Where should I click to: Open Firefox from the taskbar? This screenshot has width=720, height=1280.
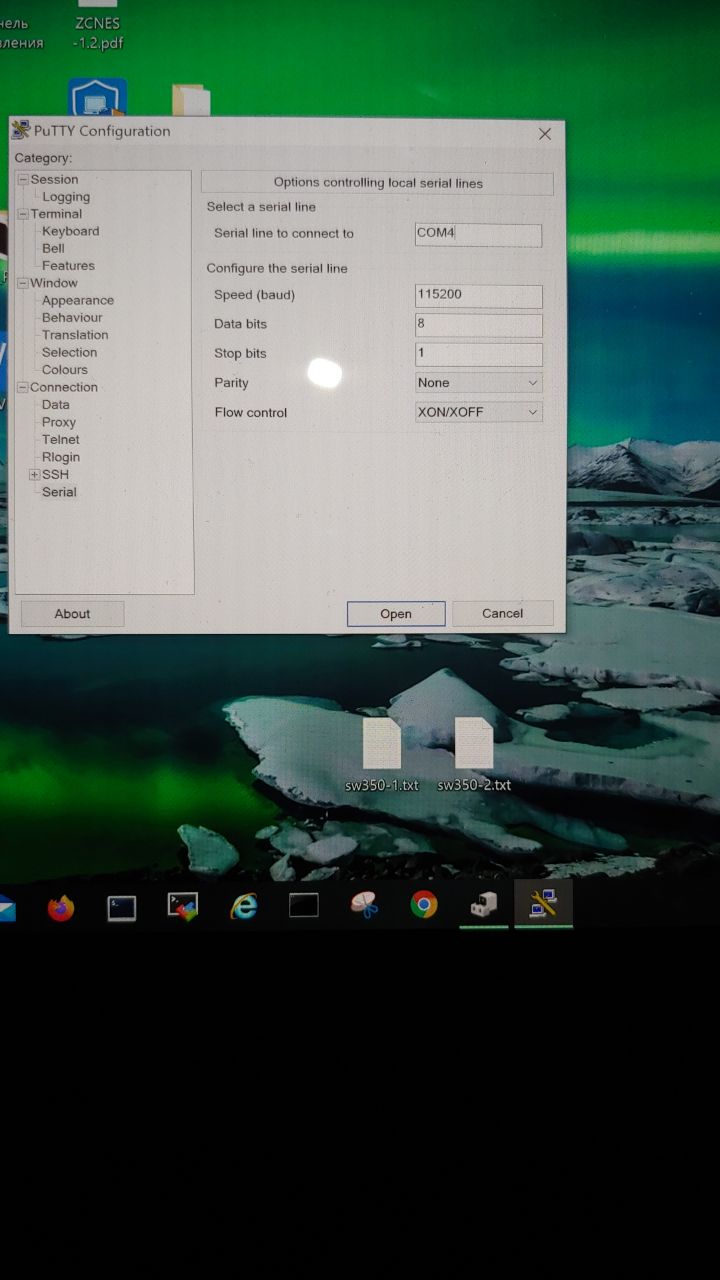click(x=61, y=908)
